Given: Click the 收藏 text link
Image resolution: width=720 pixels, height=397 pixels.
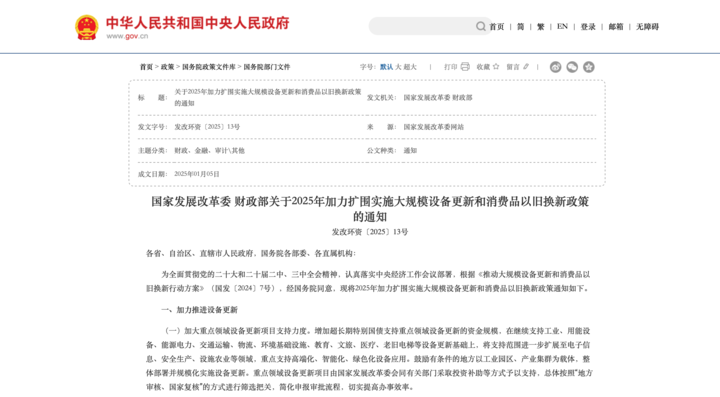Looking at the screenshot, I should 483,67.
